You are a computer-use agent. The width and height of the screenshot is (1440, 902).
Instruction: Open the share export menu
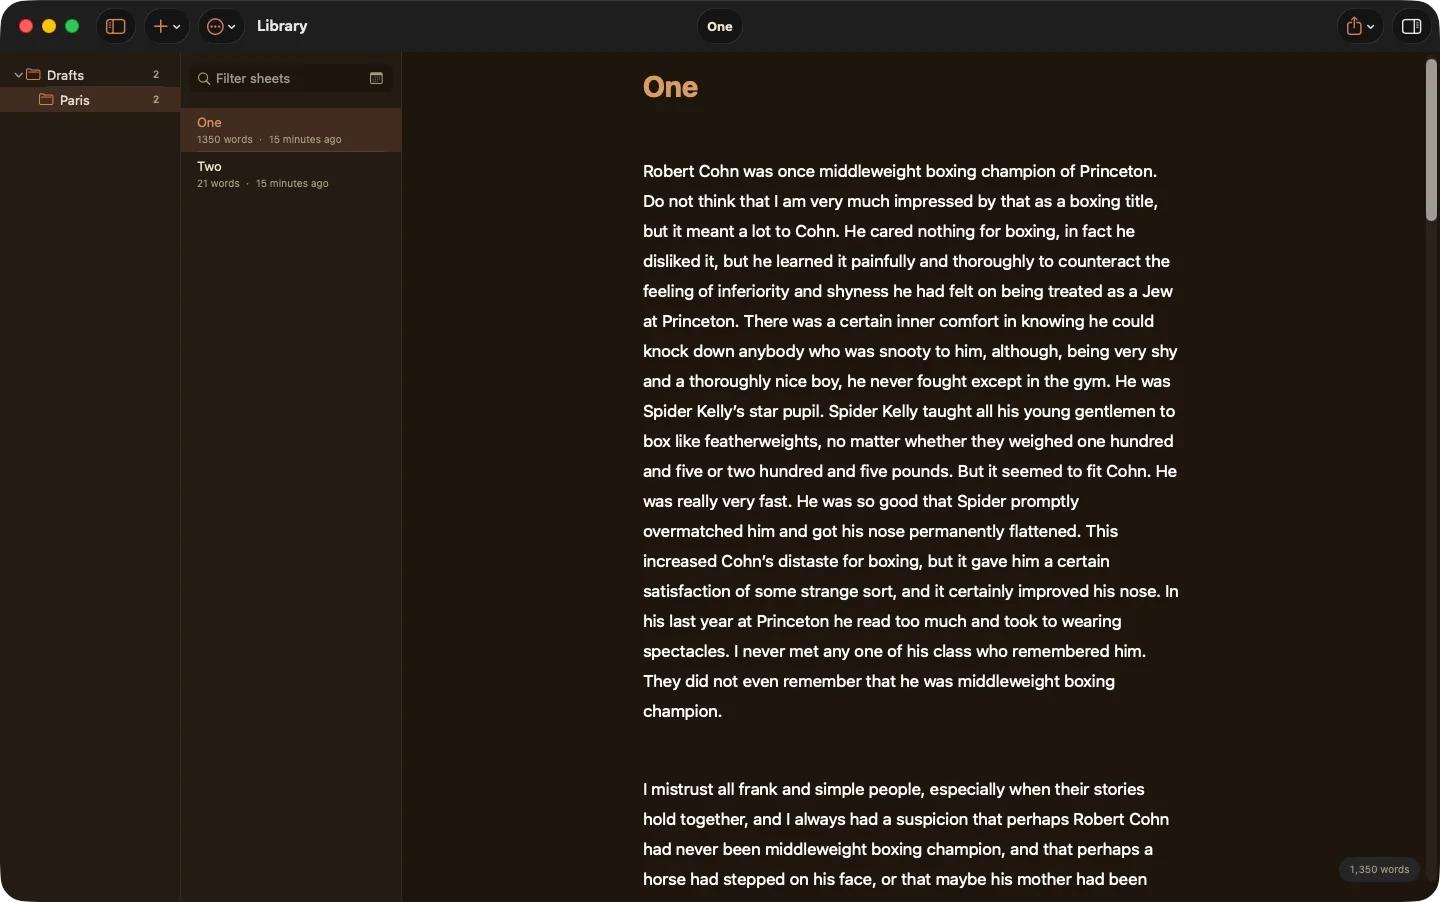pyautogui.click(x=1360, y=27)
